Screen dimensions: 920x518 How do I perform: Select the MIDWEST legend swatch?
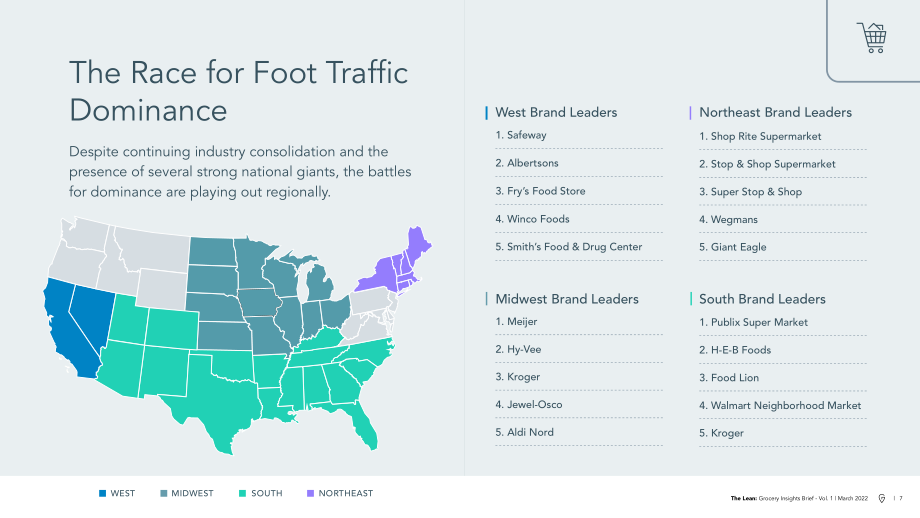[x=164, y=493]
